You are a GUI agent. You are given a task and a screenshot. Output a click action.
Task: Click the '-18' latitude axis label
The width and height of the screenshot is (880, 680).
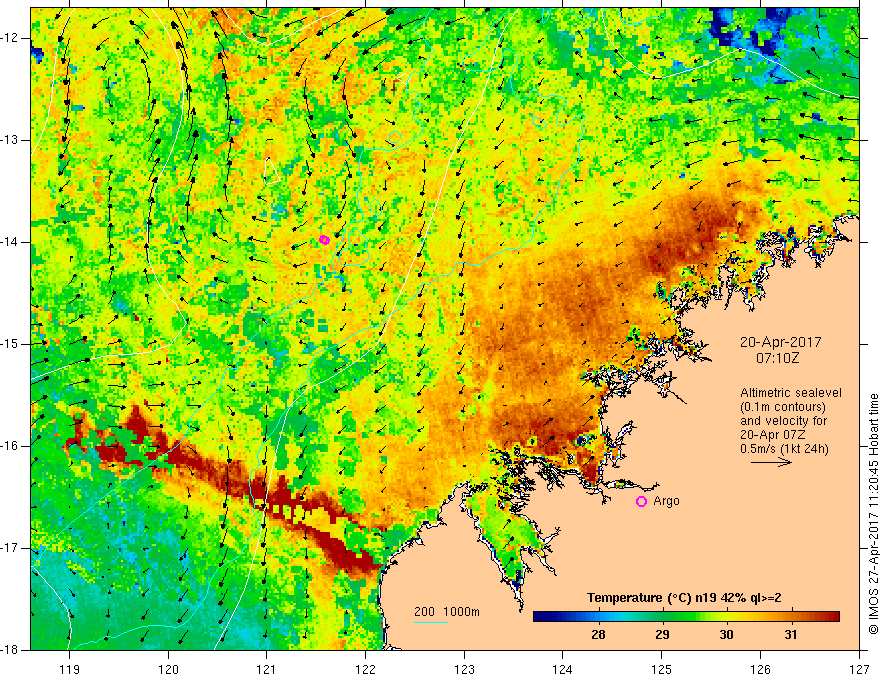[9, 650]
